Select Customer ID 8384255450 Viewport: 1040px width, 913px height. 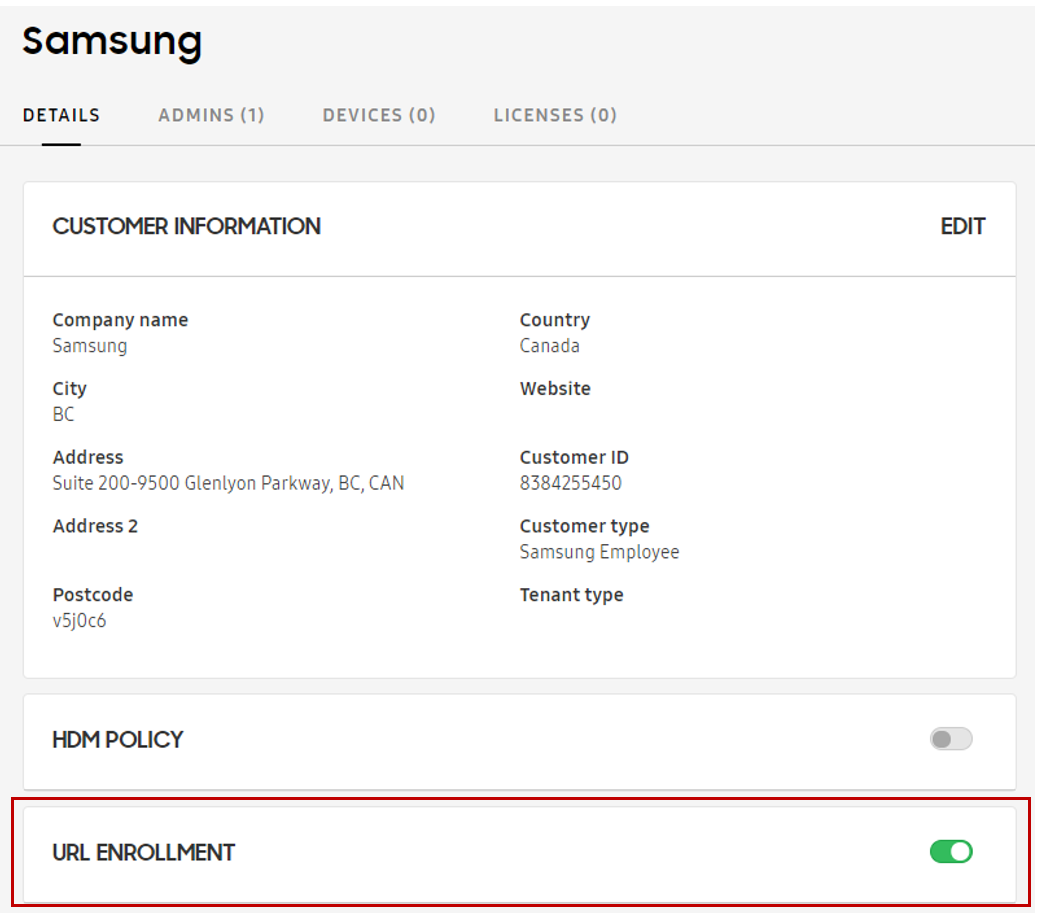[570, 483]
